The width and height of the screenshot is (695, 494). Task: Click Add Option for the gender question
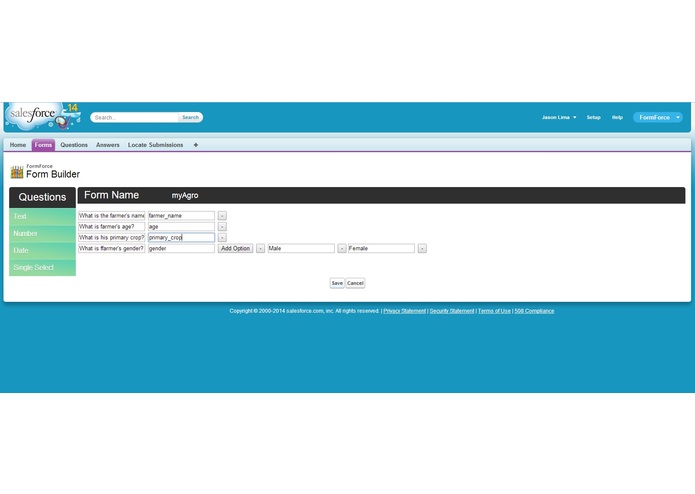click(x=235, y=249)
